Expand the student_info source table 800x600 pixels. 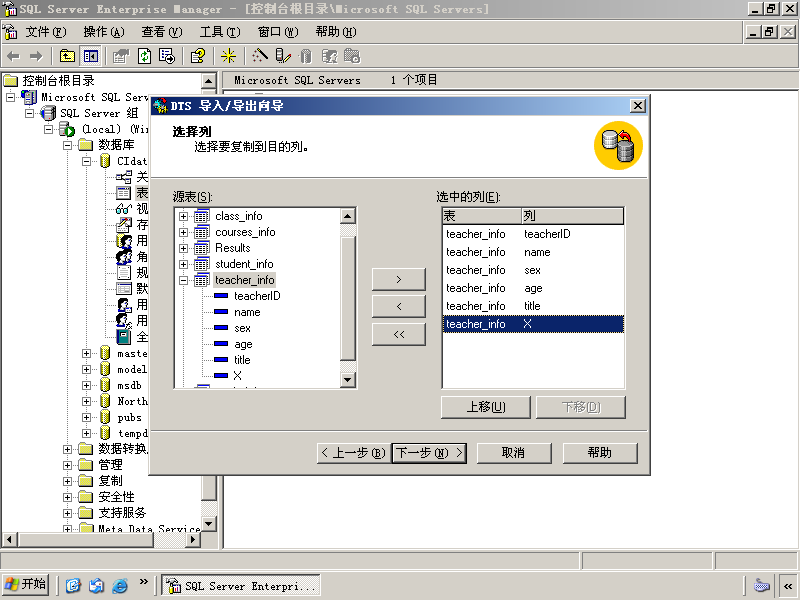click(183, 264)
